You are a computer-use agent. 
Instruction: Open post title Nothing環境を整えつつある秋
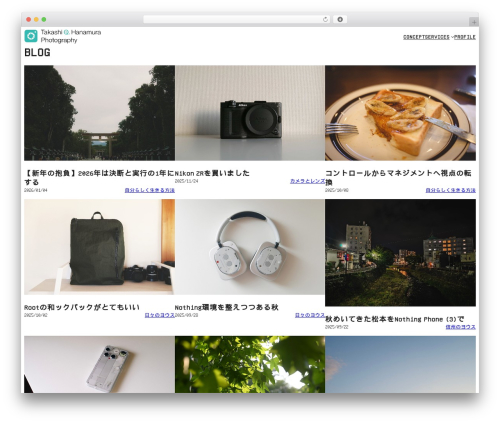227,307
